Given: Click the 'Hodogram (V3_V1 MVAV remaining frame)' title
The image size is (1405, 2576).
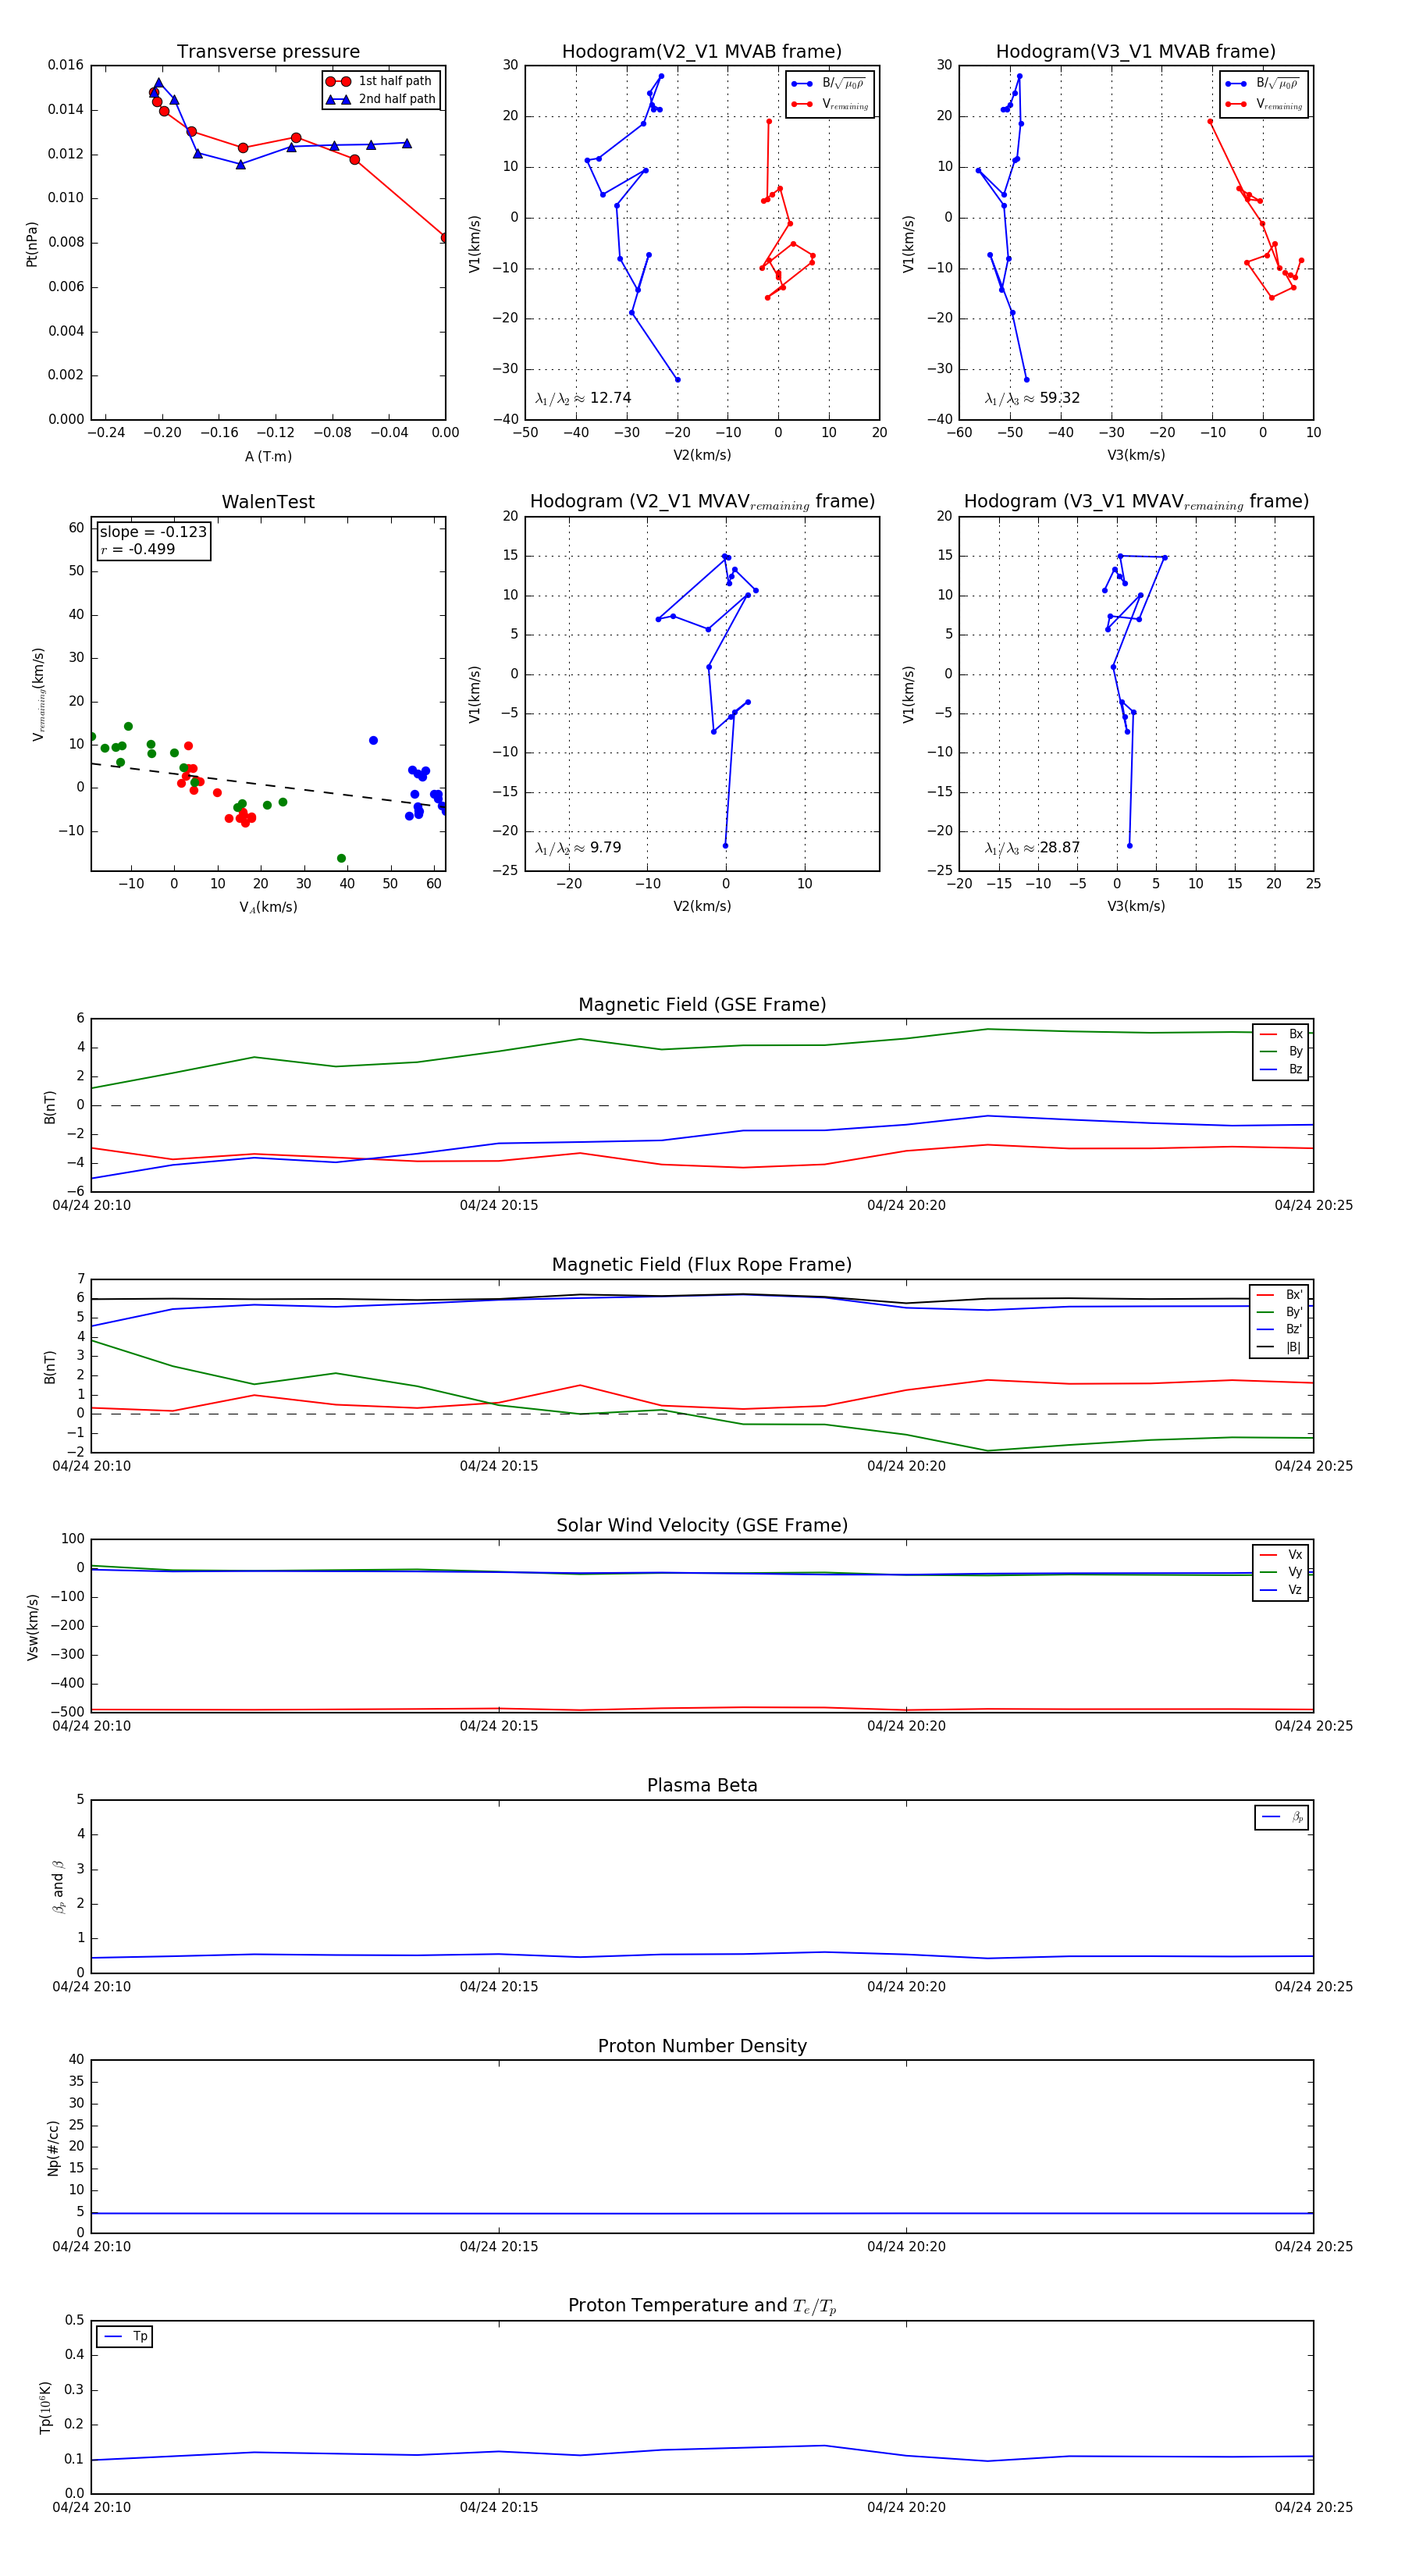Looking at the screenshot, I should tap(1136, 502).
